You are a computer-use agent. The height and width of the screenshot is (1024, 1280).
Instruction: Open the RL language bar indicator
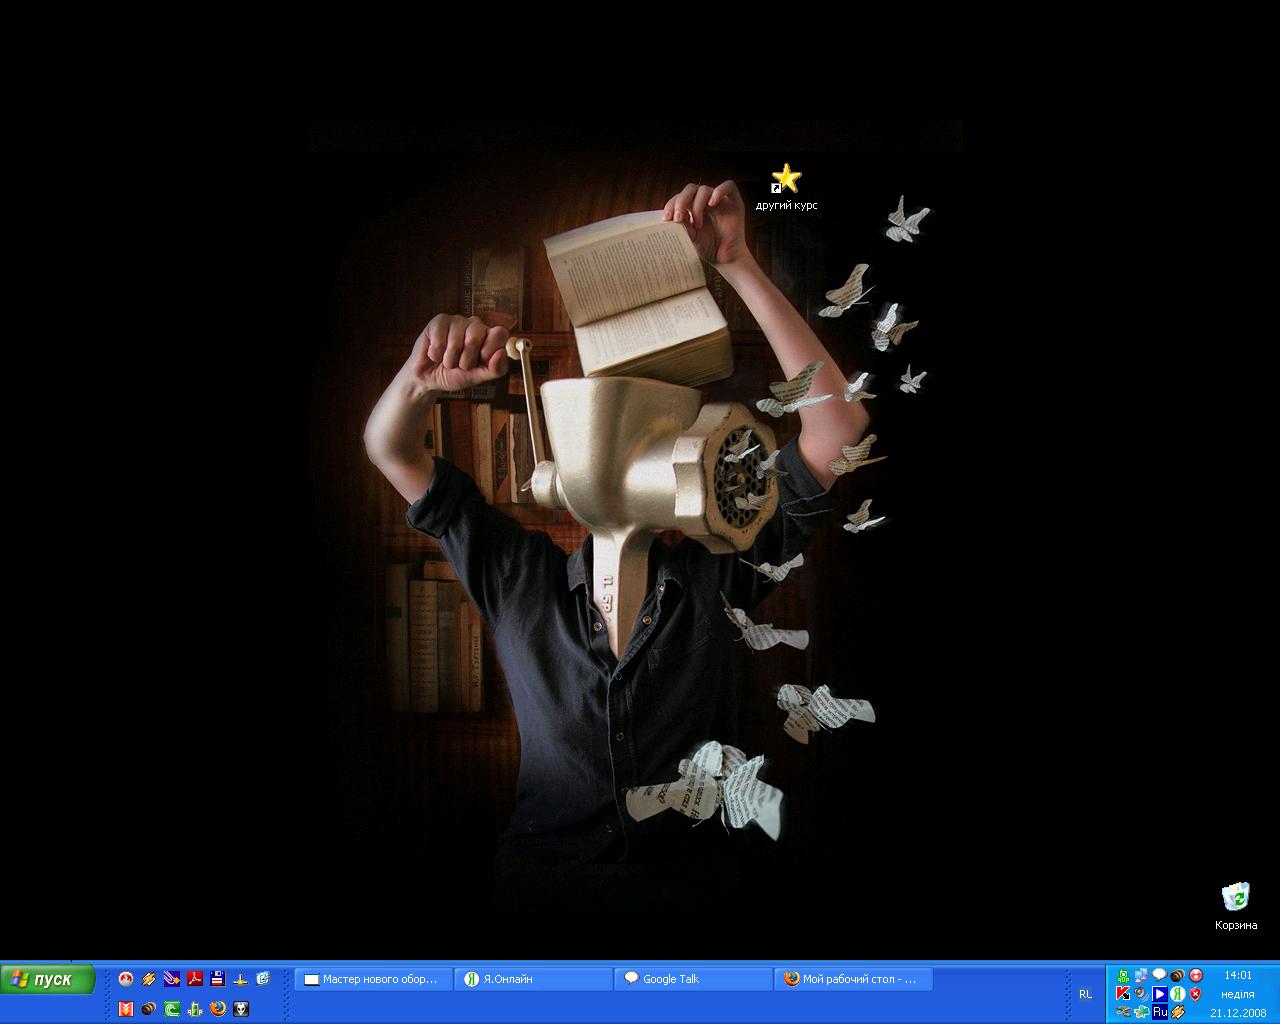pyautogui.click(x=1085, y=994)
